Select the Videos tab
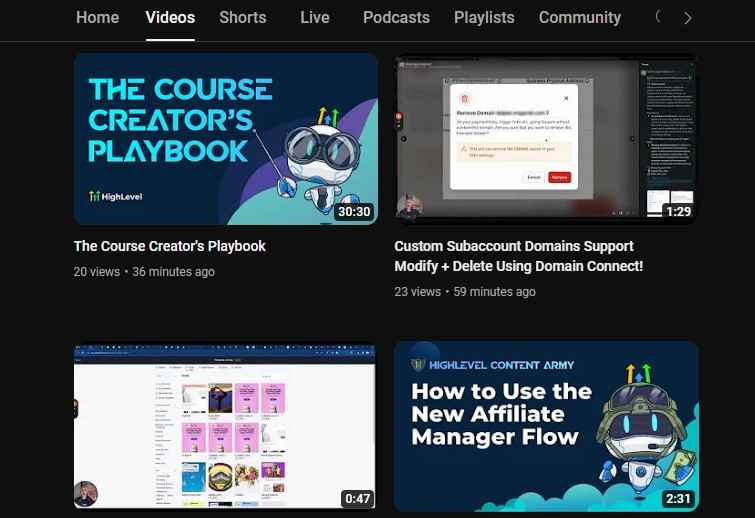Viewport: 755px width, 518px height. point(170,18)
